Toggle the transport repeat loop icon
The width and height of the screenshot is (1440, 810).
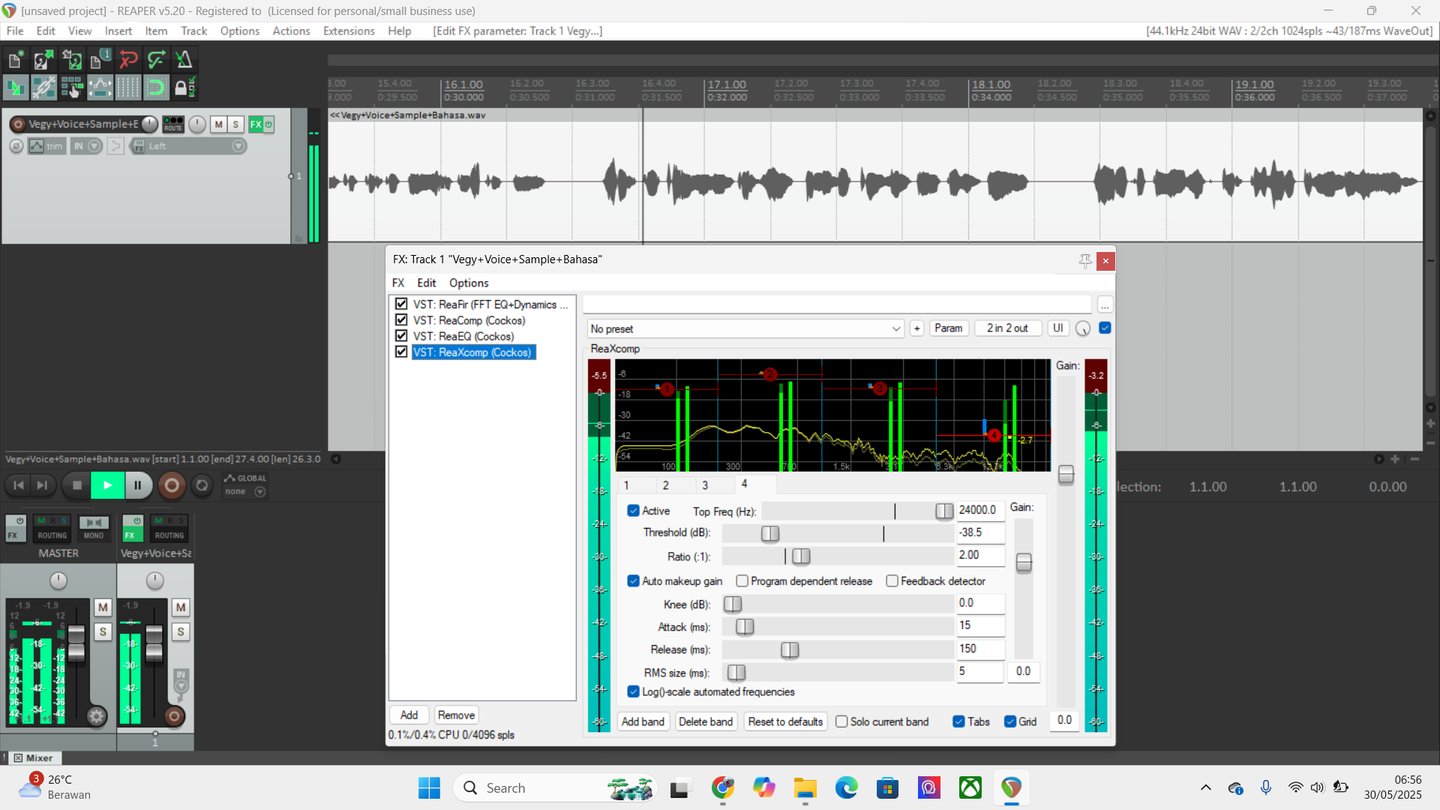(202, 486)
